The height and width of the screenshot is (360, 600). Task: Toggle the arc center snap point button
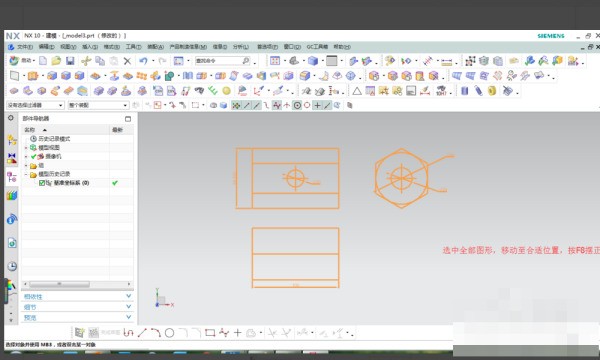click(297, 105)
